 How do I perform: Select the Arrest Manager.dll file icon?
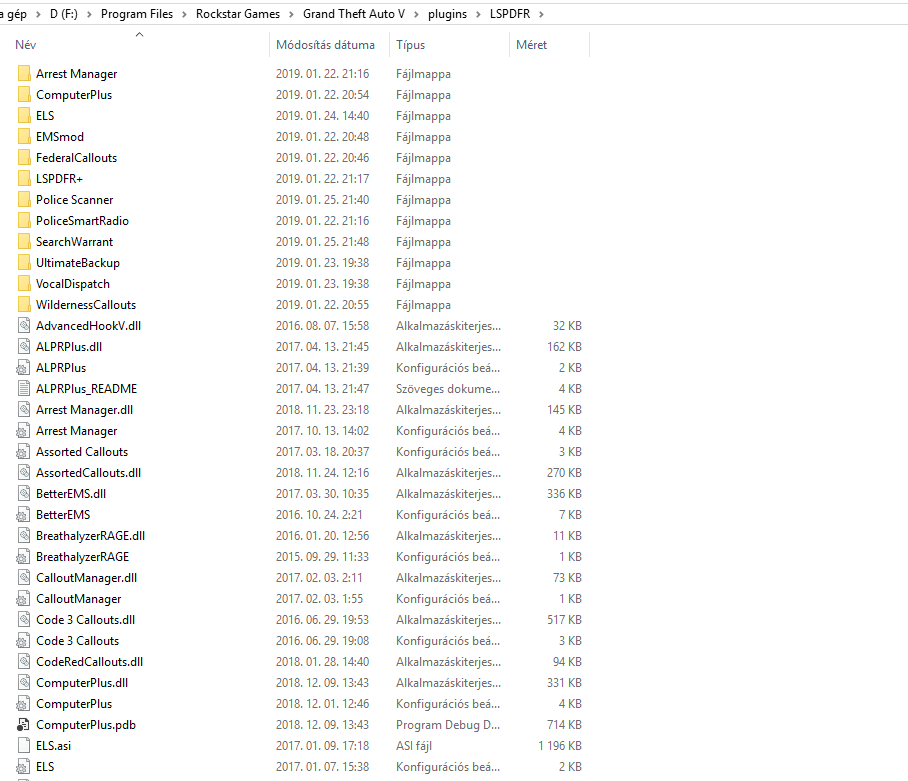pyautogui.click(x=24, y=409)
